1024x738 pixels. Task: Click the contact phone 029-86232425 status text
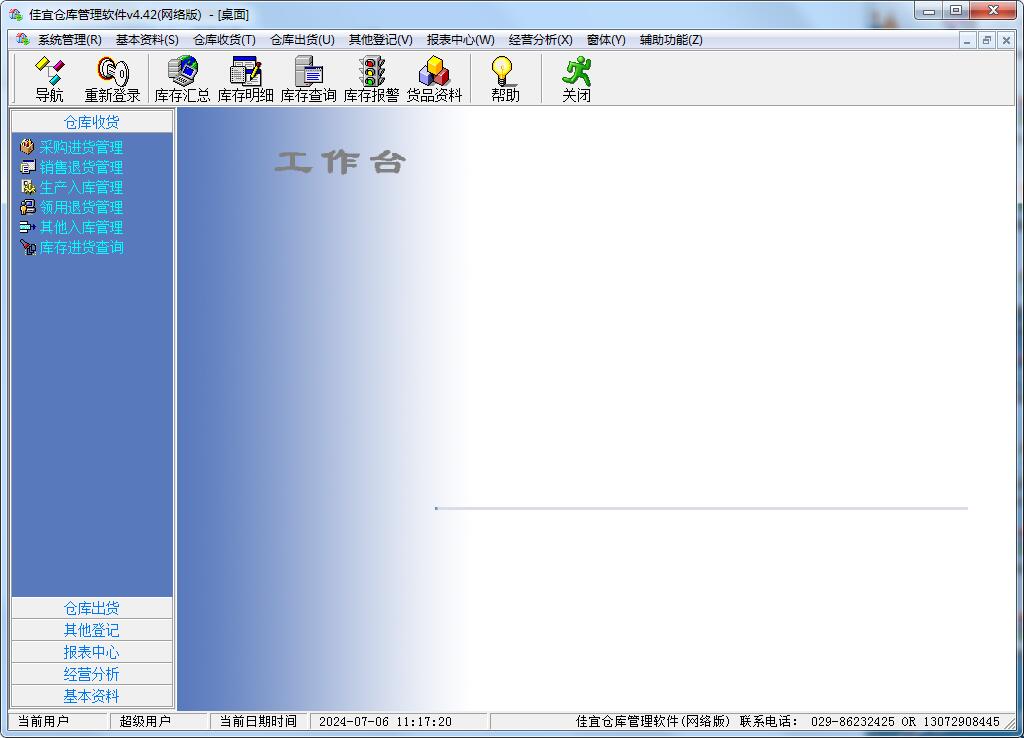tap(852, 722)
